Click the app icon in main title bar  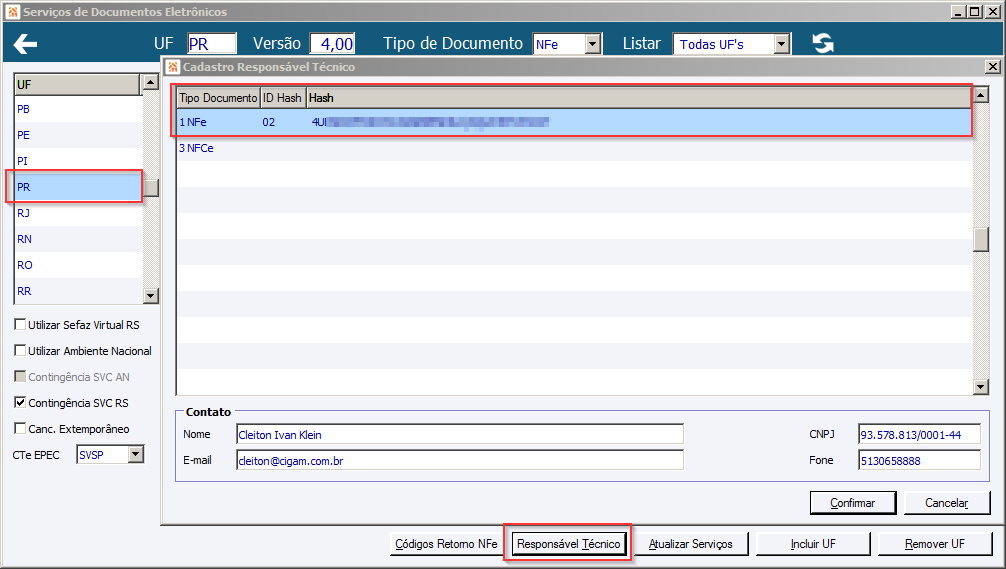12,12
